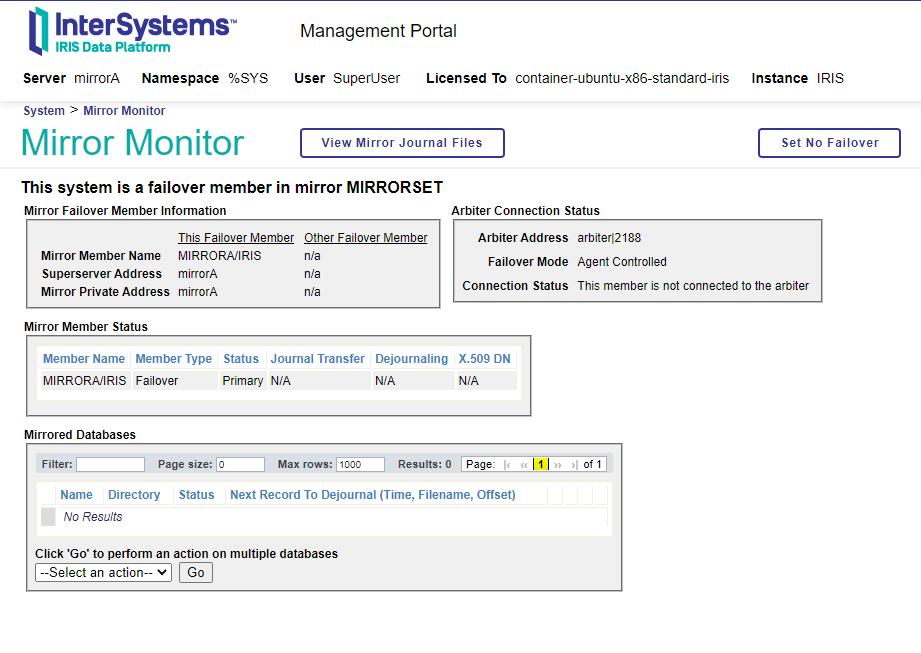Sort databases by Name column header
Image resolution: width=921 pixels, height=653 pixels.
point(76,495)
